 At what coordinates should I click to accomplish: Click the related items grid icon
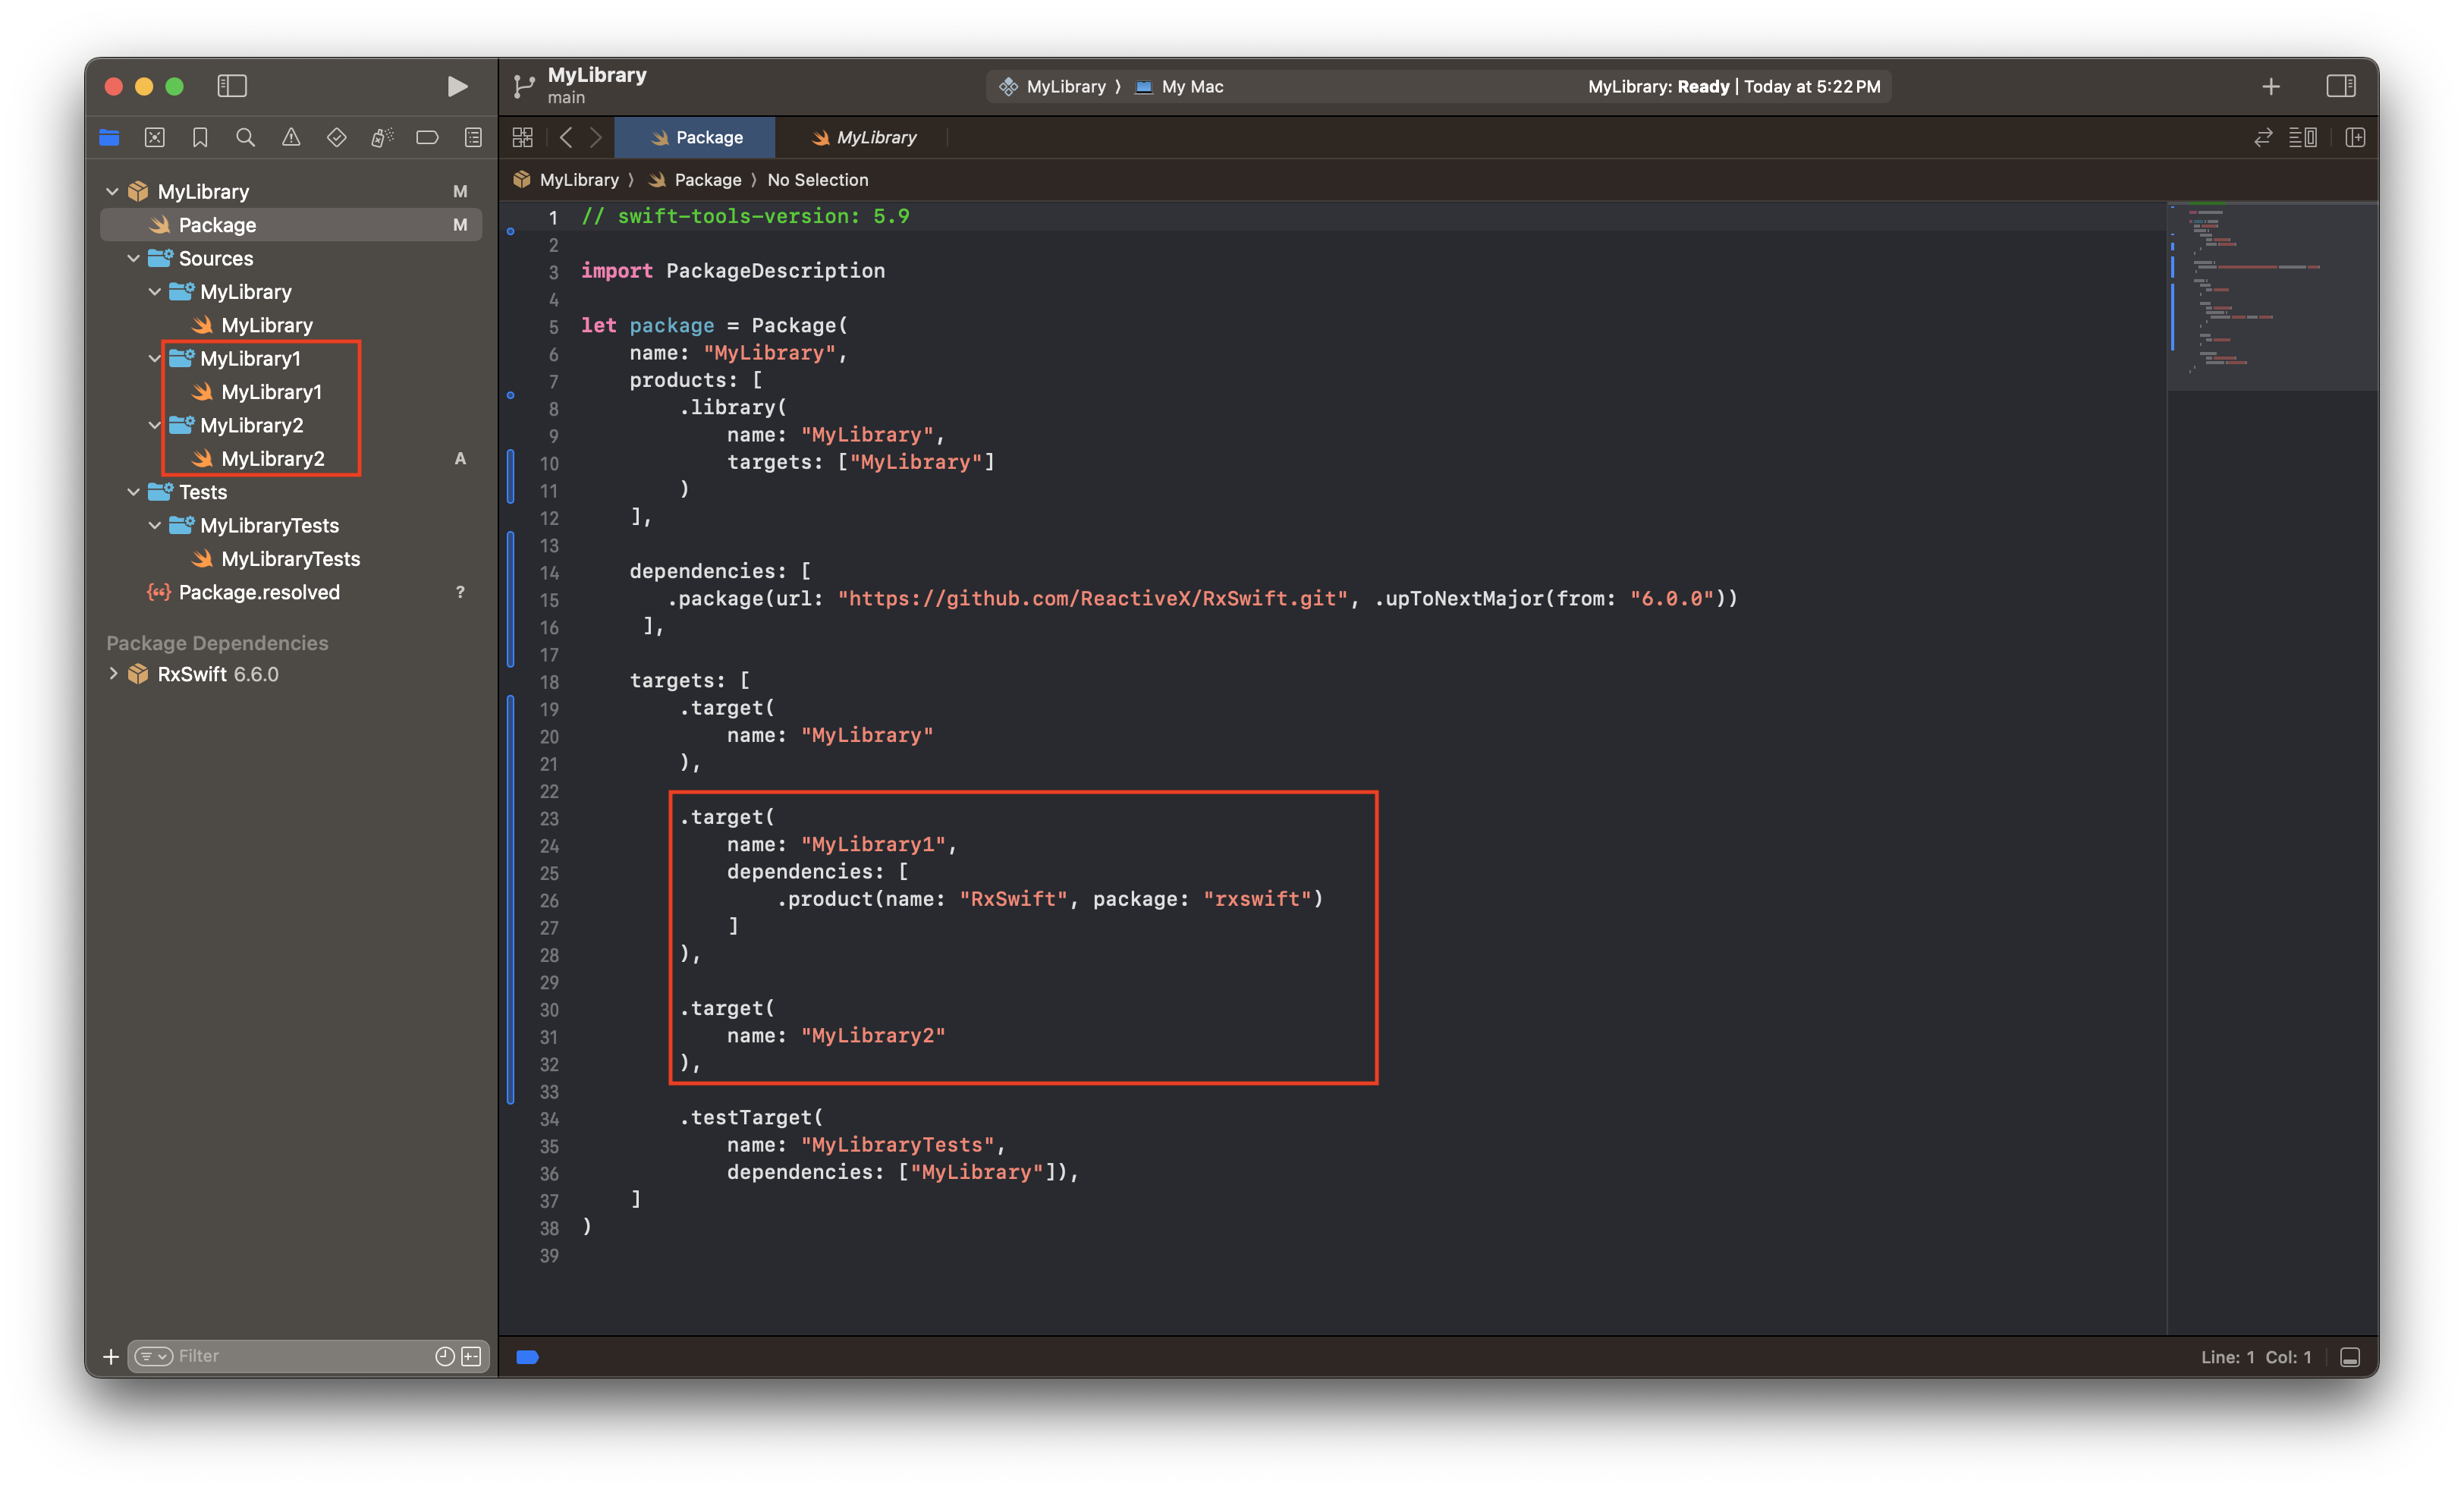pos(523,137)
